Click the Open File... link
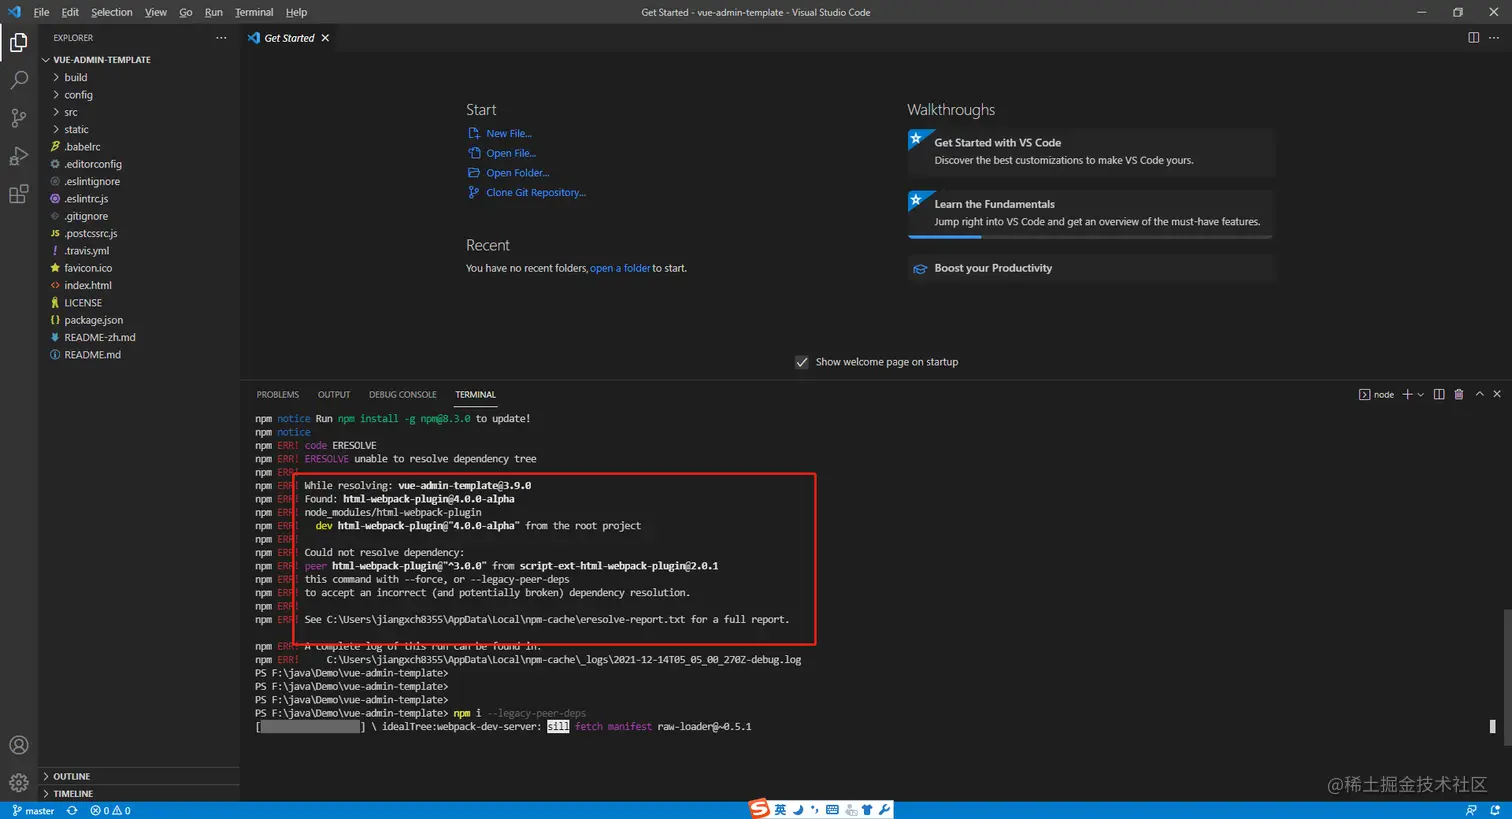This screenshot has width=1512, height=819. tap(511, 153)
